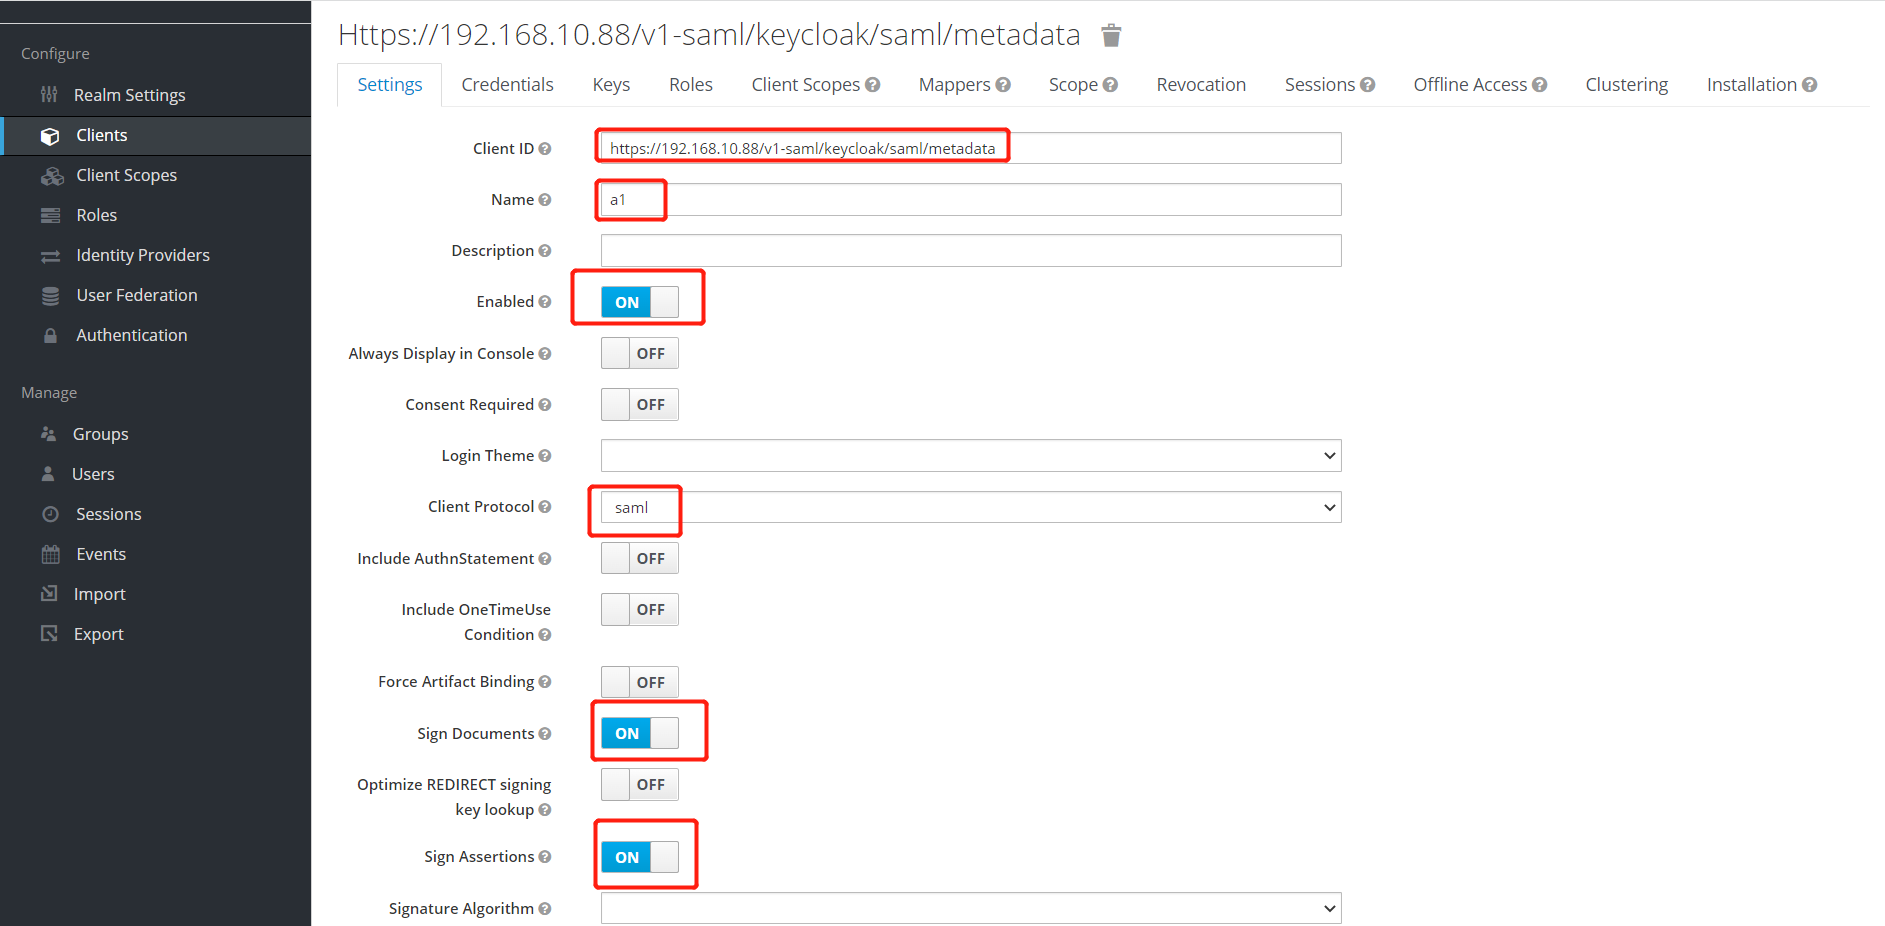The width and height of the screenshot is (1885, 926).
Task: Click the Description input field
Action: (971, 251)
